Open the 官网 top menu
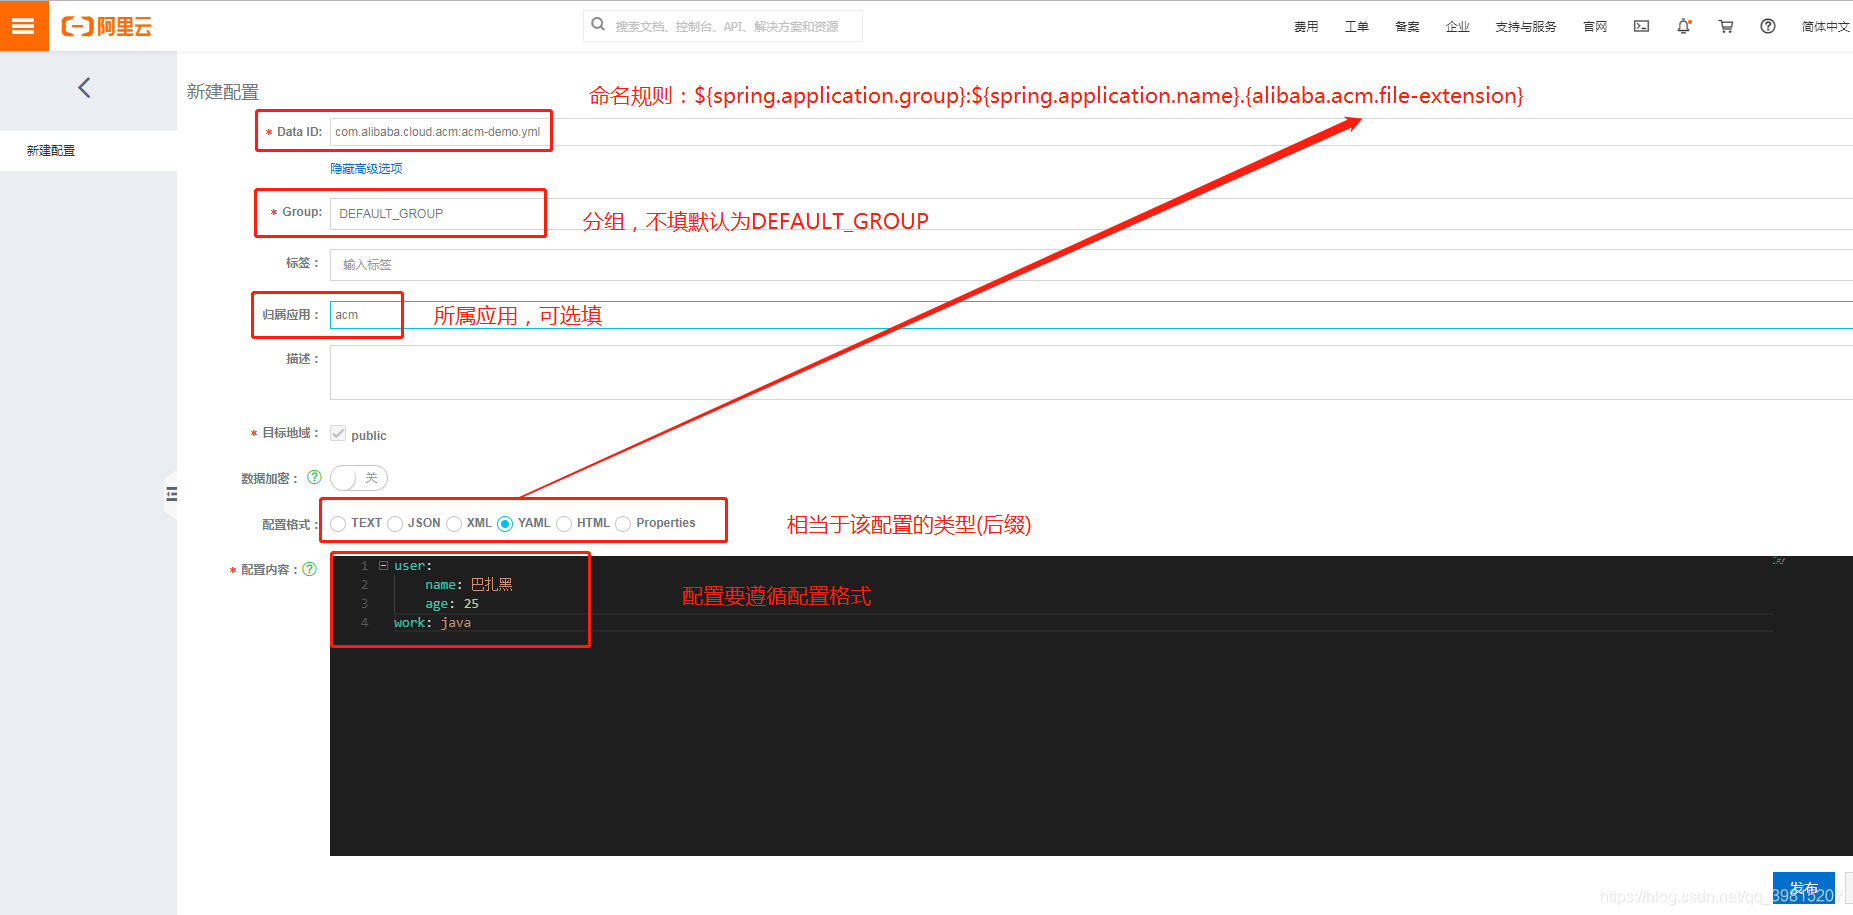Screen dimensions: 1853x915 pyautogui.click(x=1595, y=27)
